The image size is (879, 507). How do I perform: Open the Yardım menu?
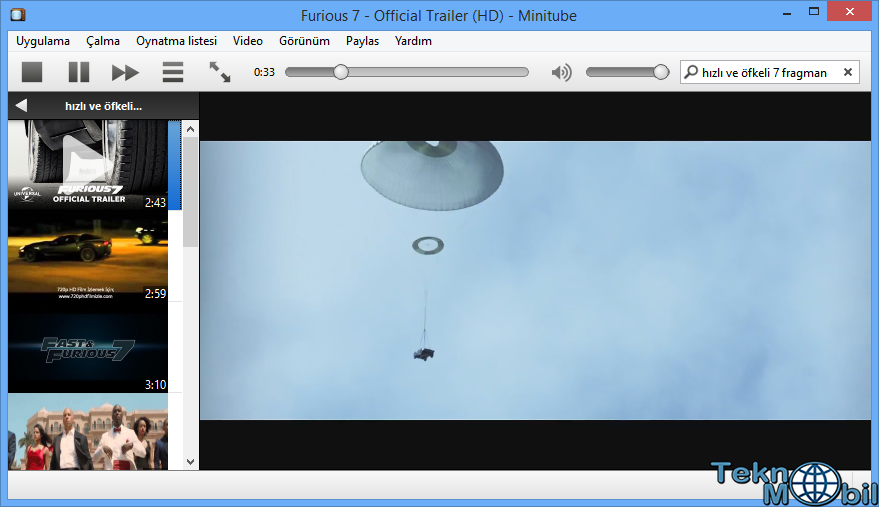point(413,41)
